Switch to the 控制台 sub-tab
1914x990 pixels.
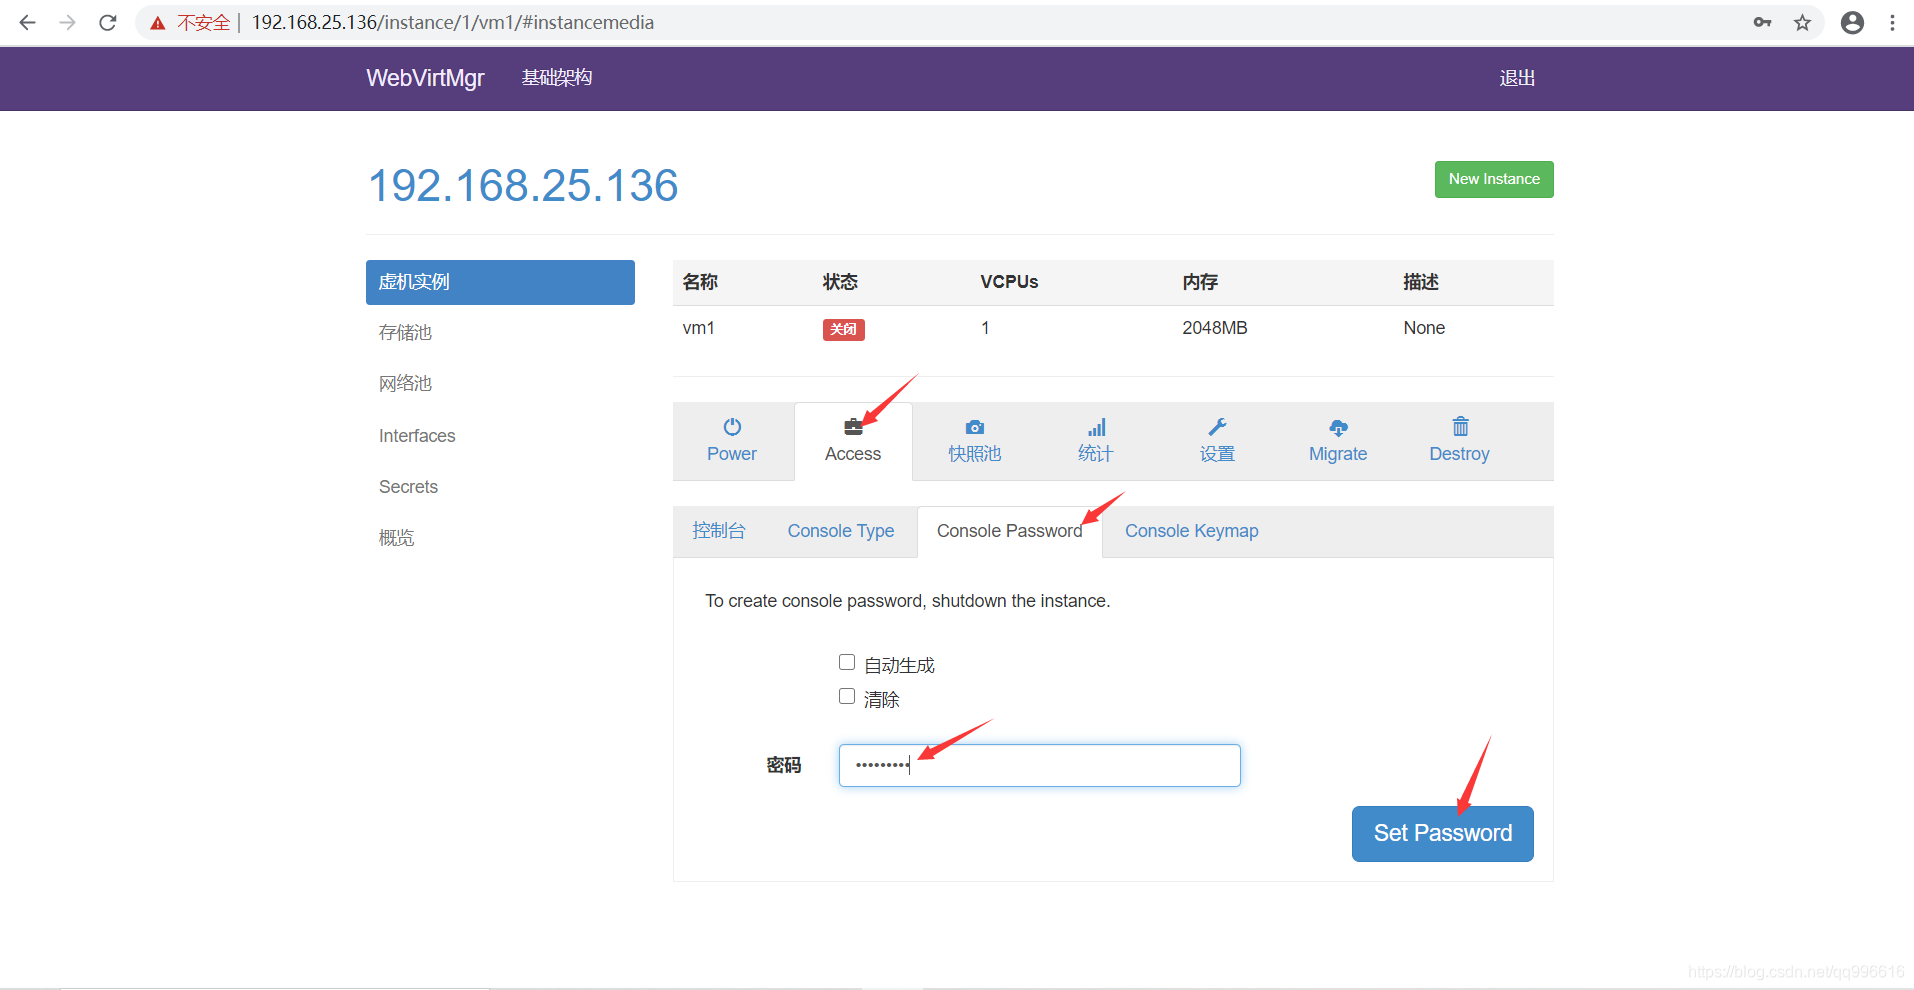[719, 531]
